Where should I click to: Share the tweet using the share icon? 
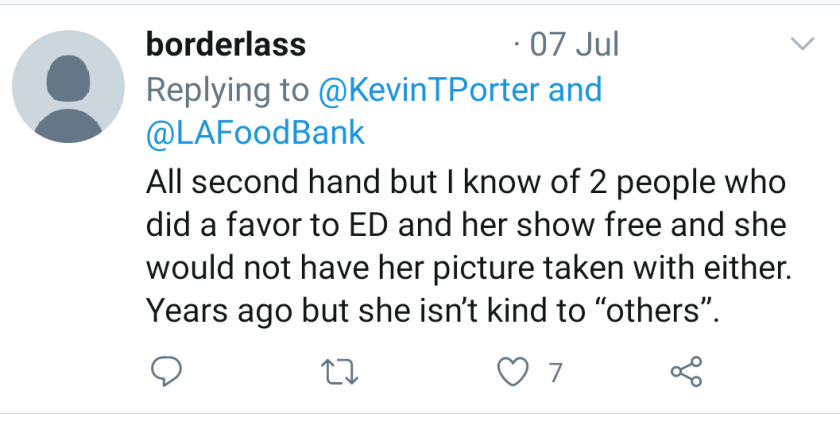tap(686, 372)
